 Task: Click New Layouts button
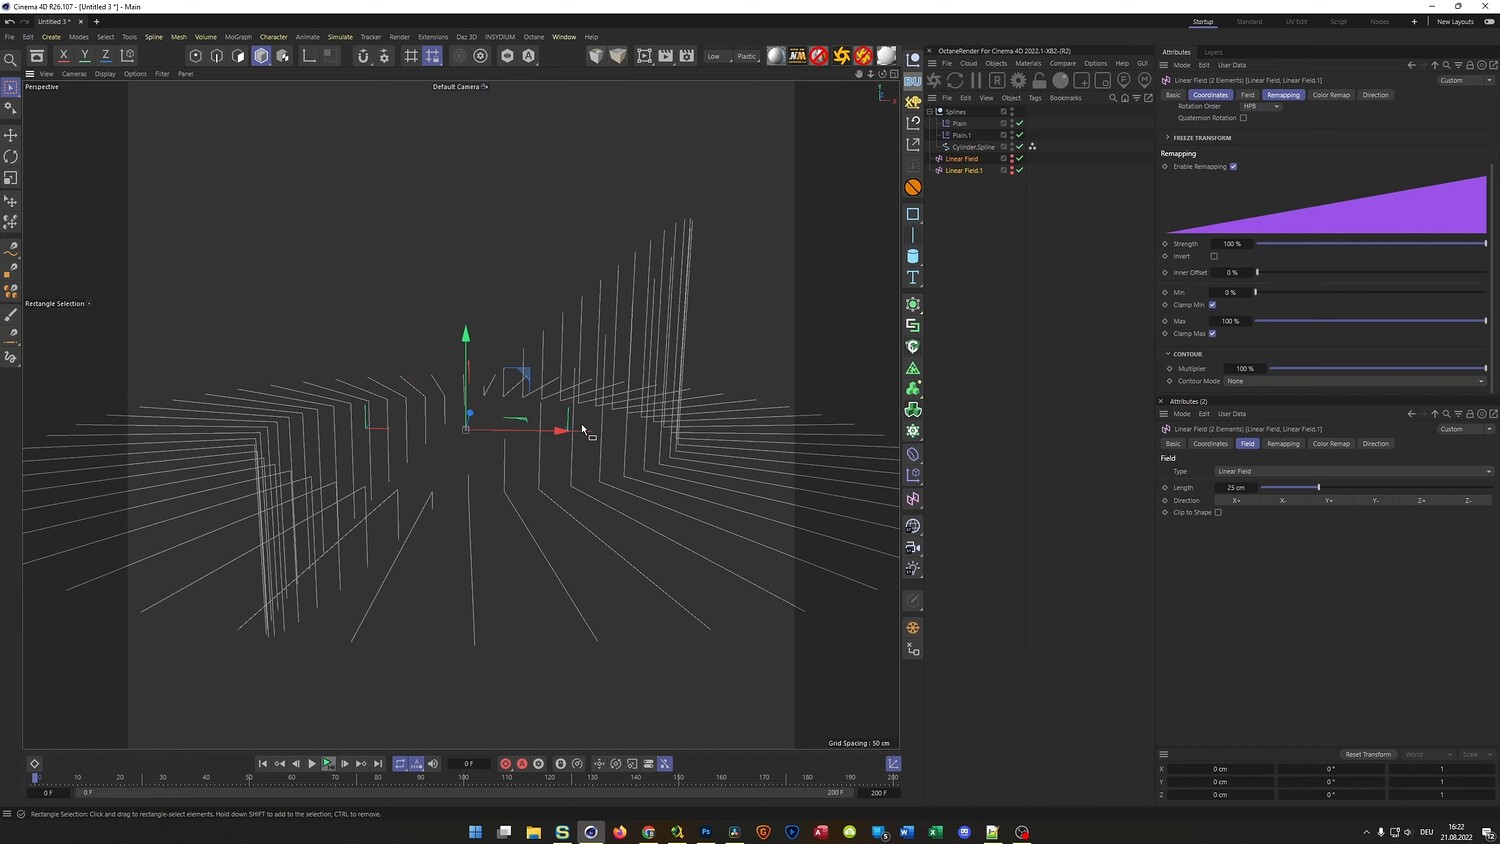[x=1455, y=22]
